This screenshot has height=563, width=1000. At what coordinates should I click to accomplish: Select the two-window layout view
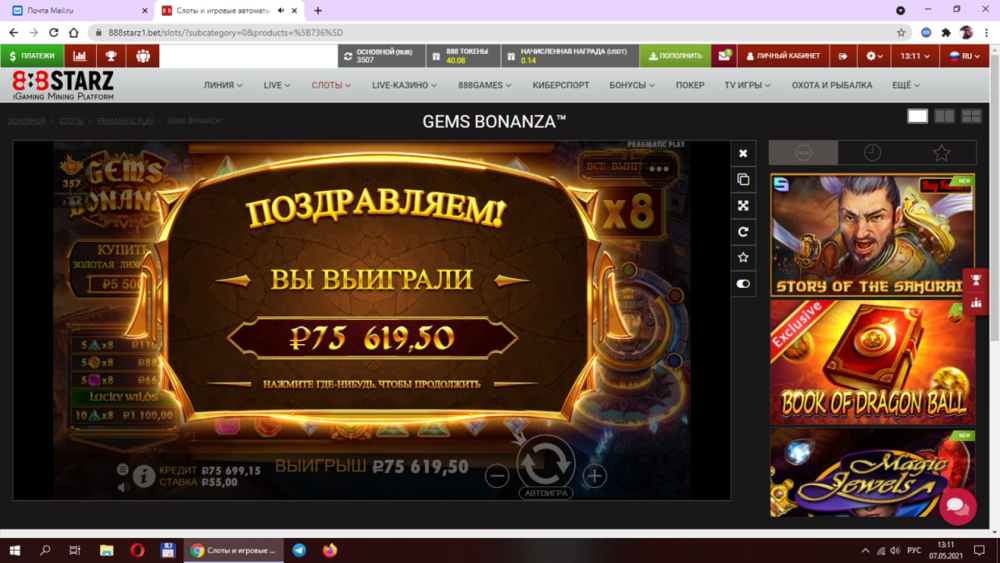(945, 116)
